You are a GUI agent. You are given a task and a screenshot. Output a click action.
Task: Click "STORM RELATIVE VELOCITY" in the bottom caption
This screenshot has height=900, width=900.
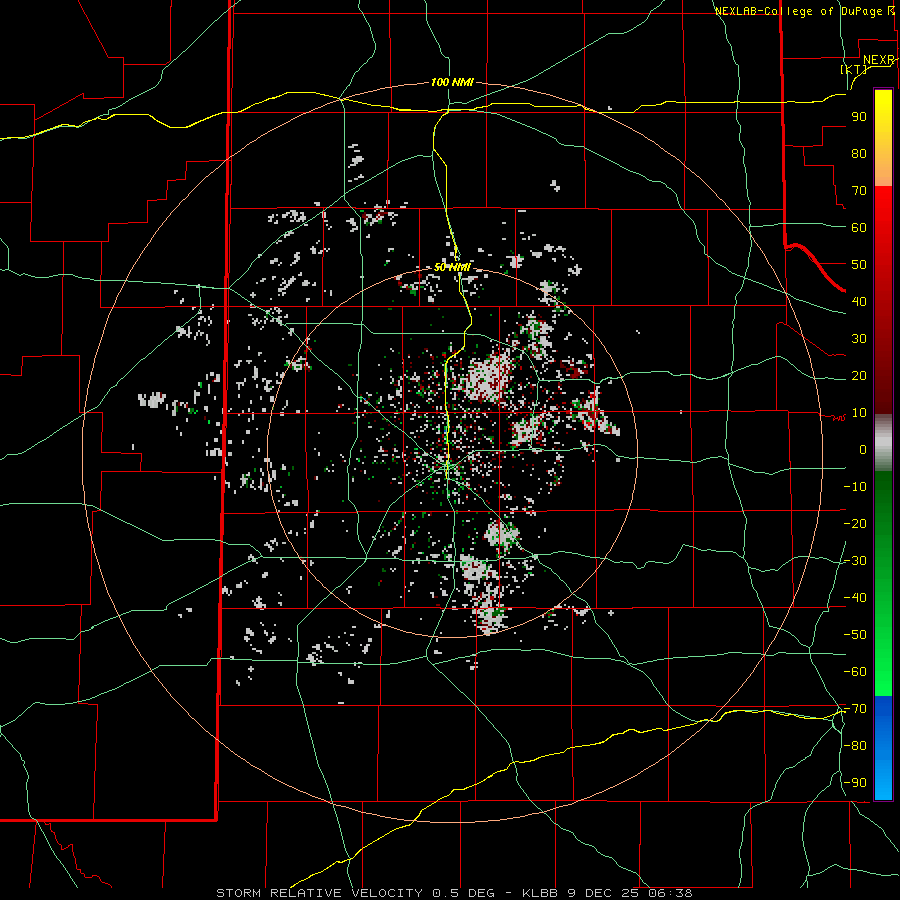pyautogui.click(x=320, y=893)
